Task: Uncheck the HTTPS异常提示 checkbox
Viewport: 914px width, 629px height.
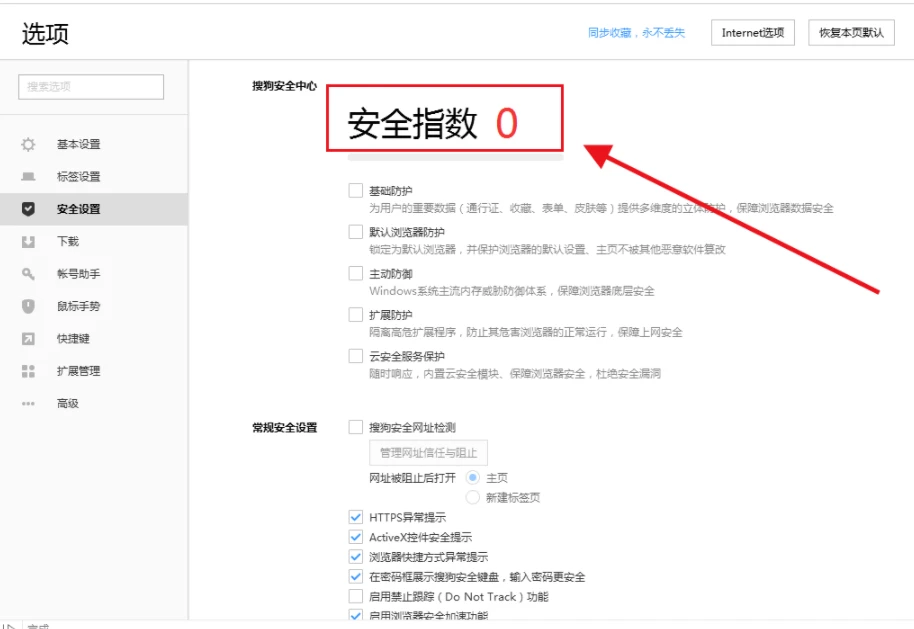Action: [355, 517]
